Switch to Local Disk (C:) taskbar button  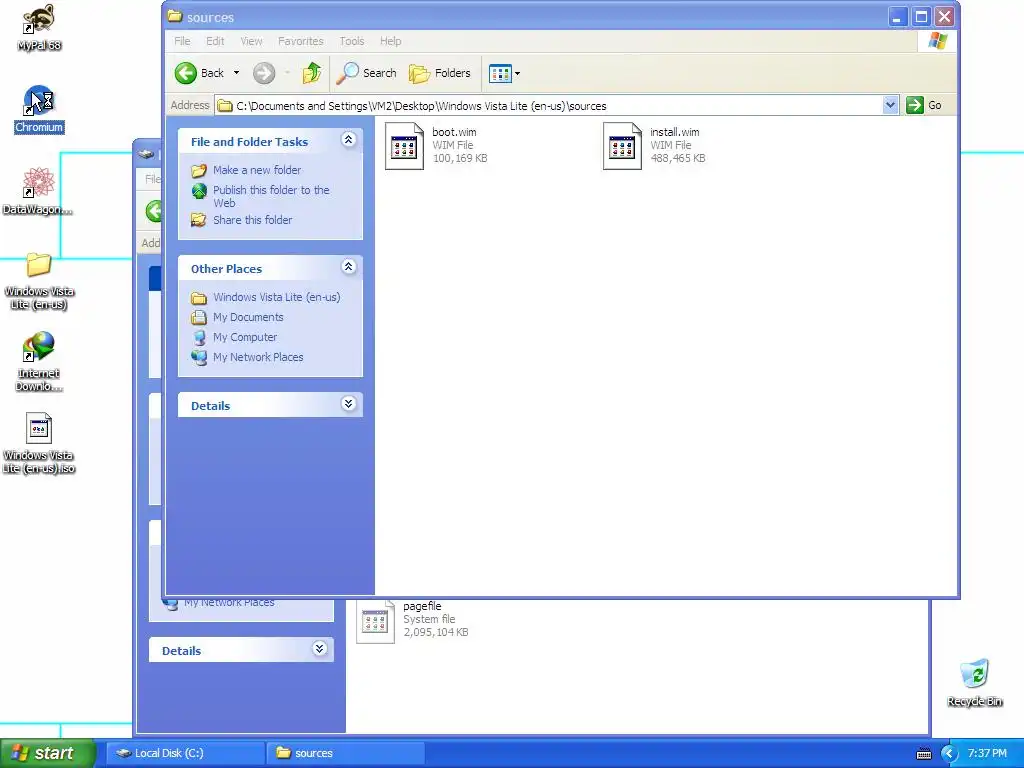point(185,754)
